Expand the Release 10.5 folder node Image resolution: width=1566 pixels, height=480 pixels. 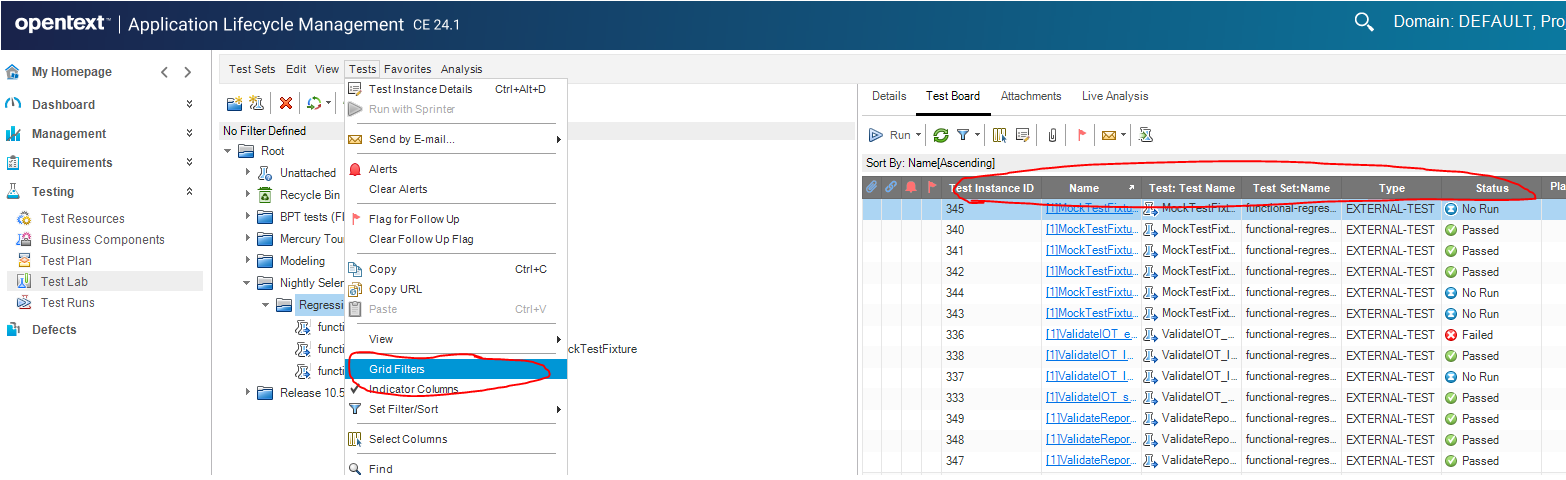248,393
